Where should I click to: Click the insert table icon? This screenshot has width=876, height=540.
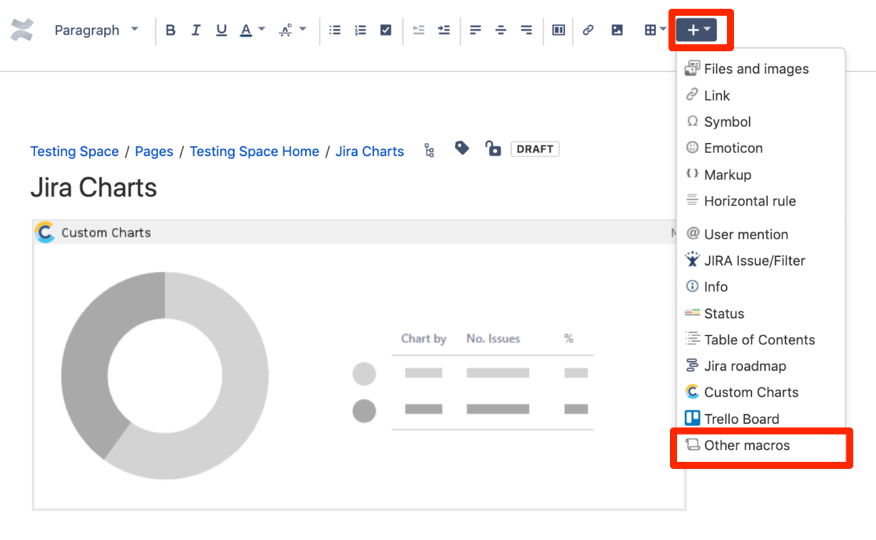point(650,30)
